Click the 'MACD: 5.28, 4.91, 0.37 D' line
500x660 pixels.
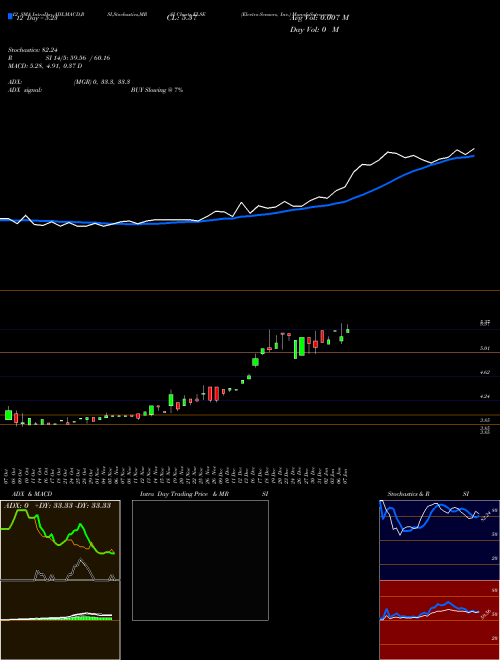[x=45, y=66]
